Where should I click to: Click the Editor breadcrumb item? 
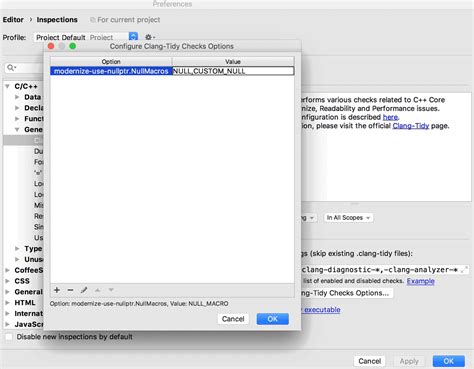[x=13, y=20]
